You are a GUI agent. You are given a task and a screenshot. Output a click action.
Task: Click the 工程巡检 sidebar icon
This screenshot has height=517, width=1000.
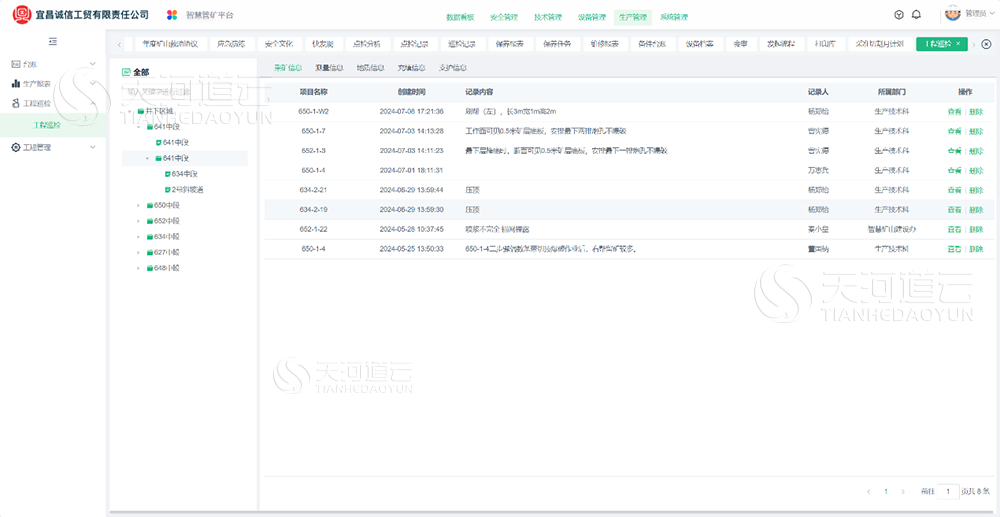(16, 103)
